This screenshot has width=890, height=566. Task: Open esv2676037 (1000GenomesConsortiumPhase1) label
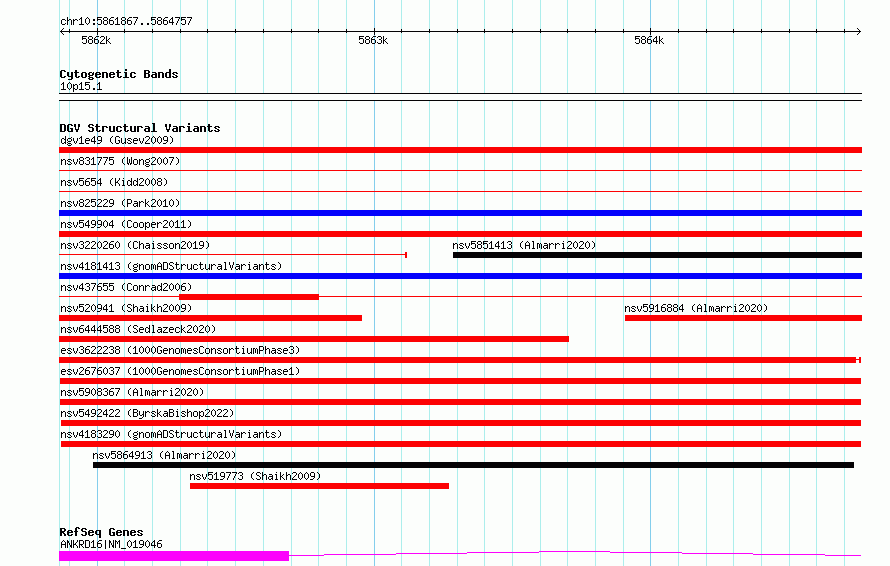tap(180, 371)
